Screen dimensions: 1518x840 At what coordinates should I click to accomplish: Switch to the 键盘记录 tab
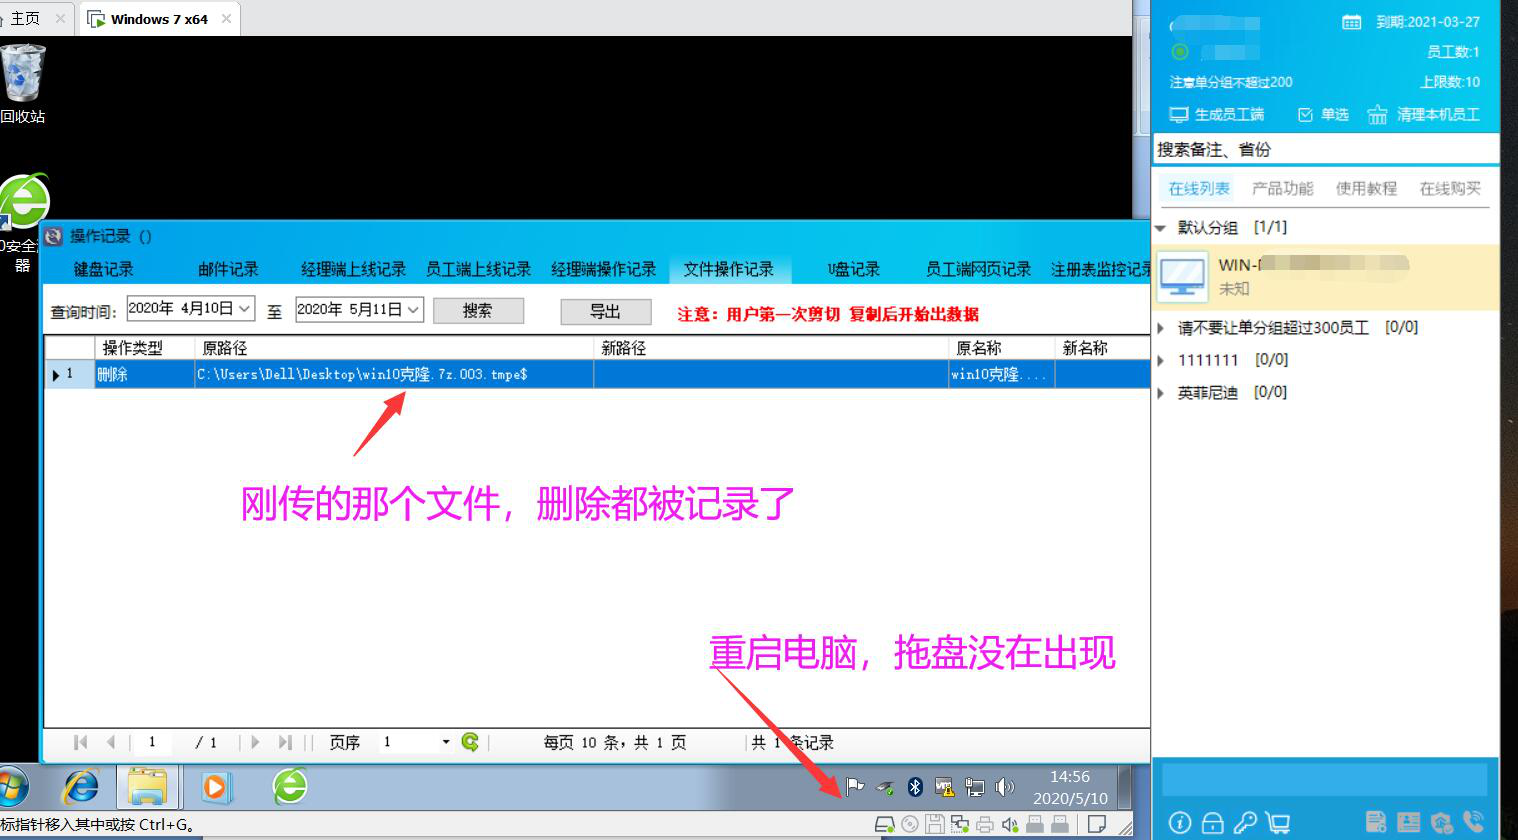tap(103, 269)
